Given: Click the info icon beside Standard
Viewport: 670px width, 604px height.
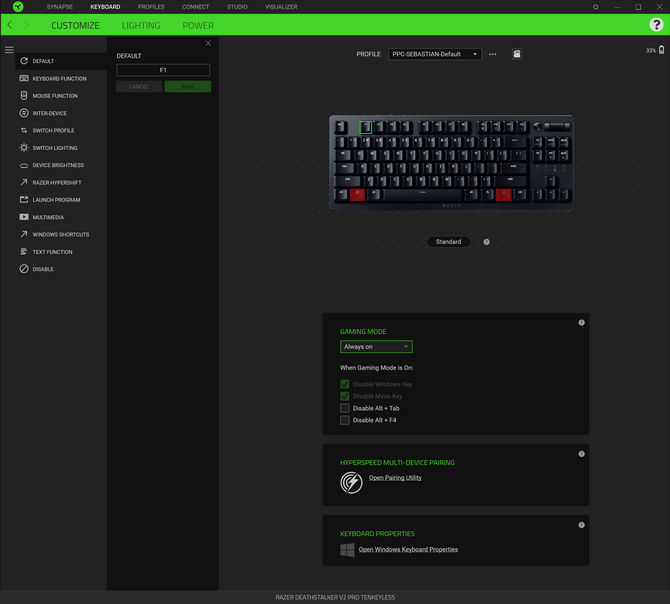Looking at the screenshot, I should click(x=486, y=242).
